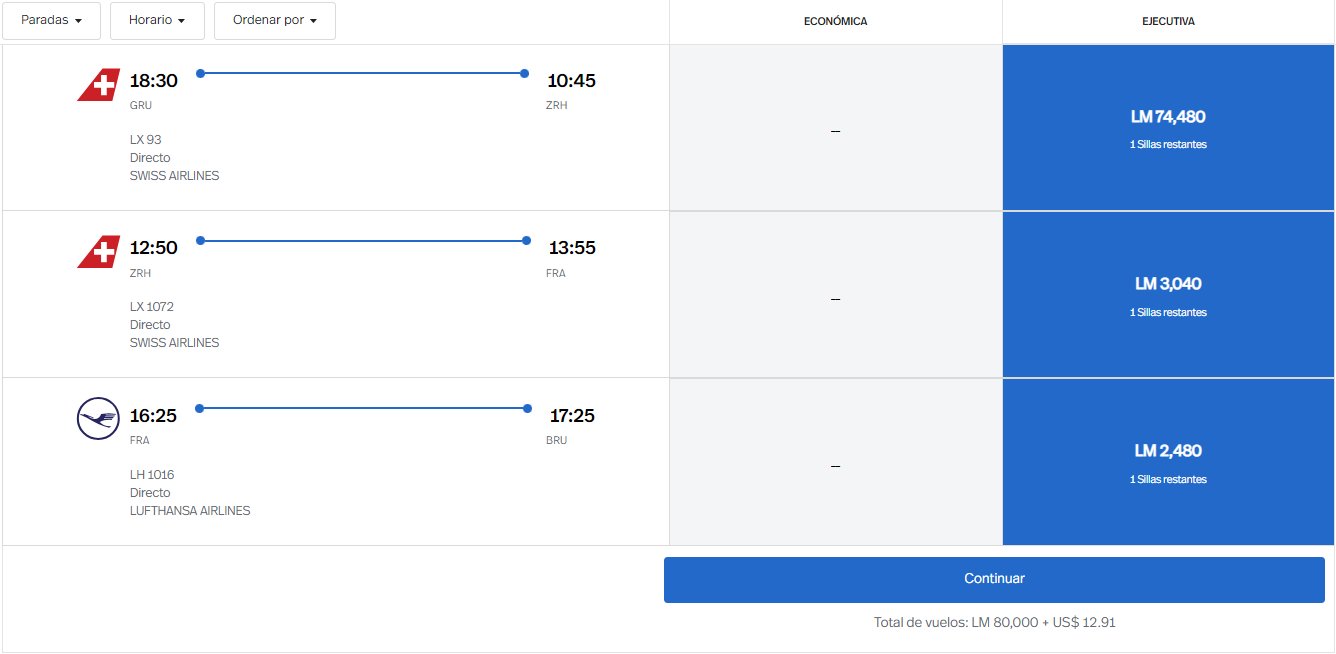Viewport: 1336px width, 654px height.
Task: Select the Ejecutiva column header
Action: (x=1168, y=22)
